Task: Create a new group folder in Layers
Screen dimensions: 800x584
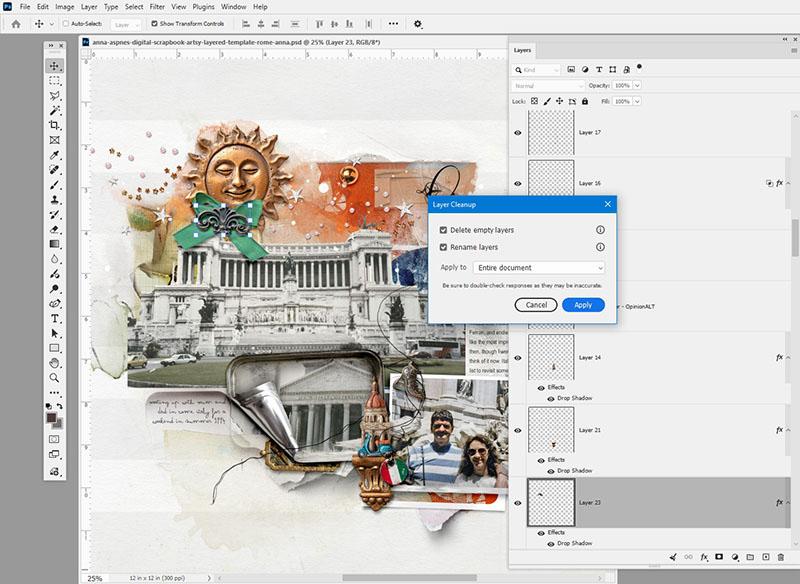Action: 750,557
